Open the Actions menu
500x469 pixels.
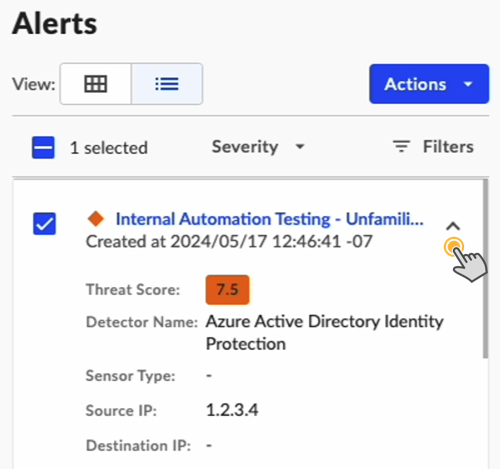429,84
